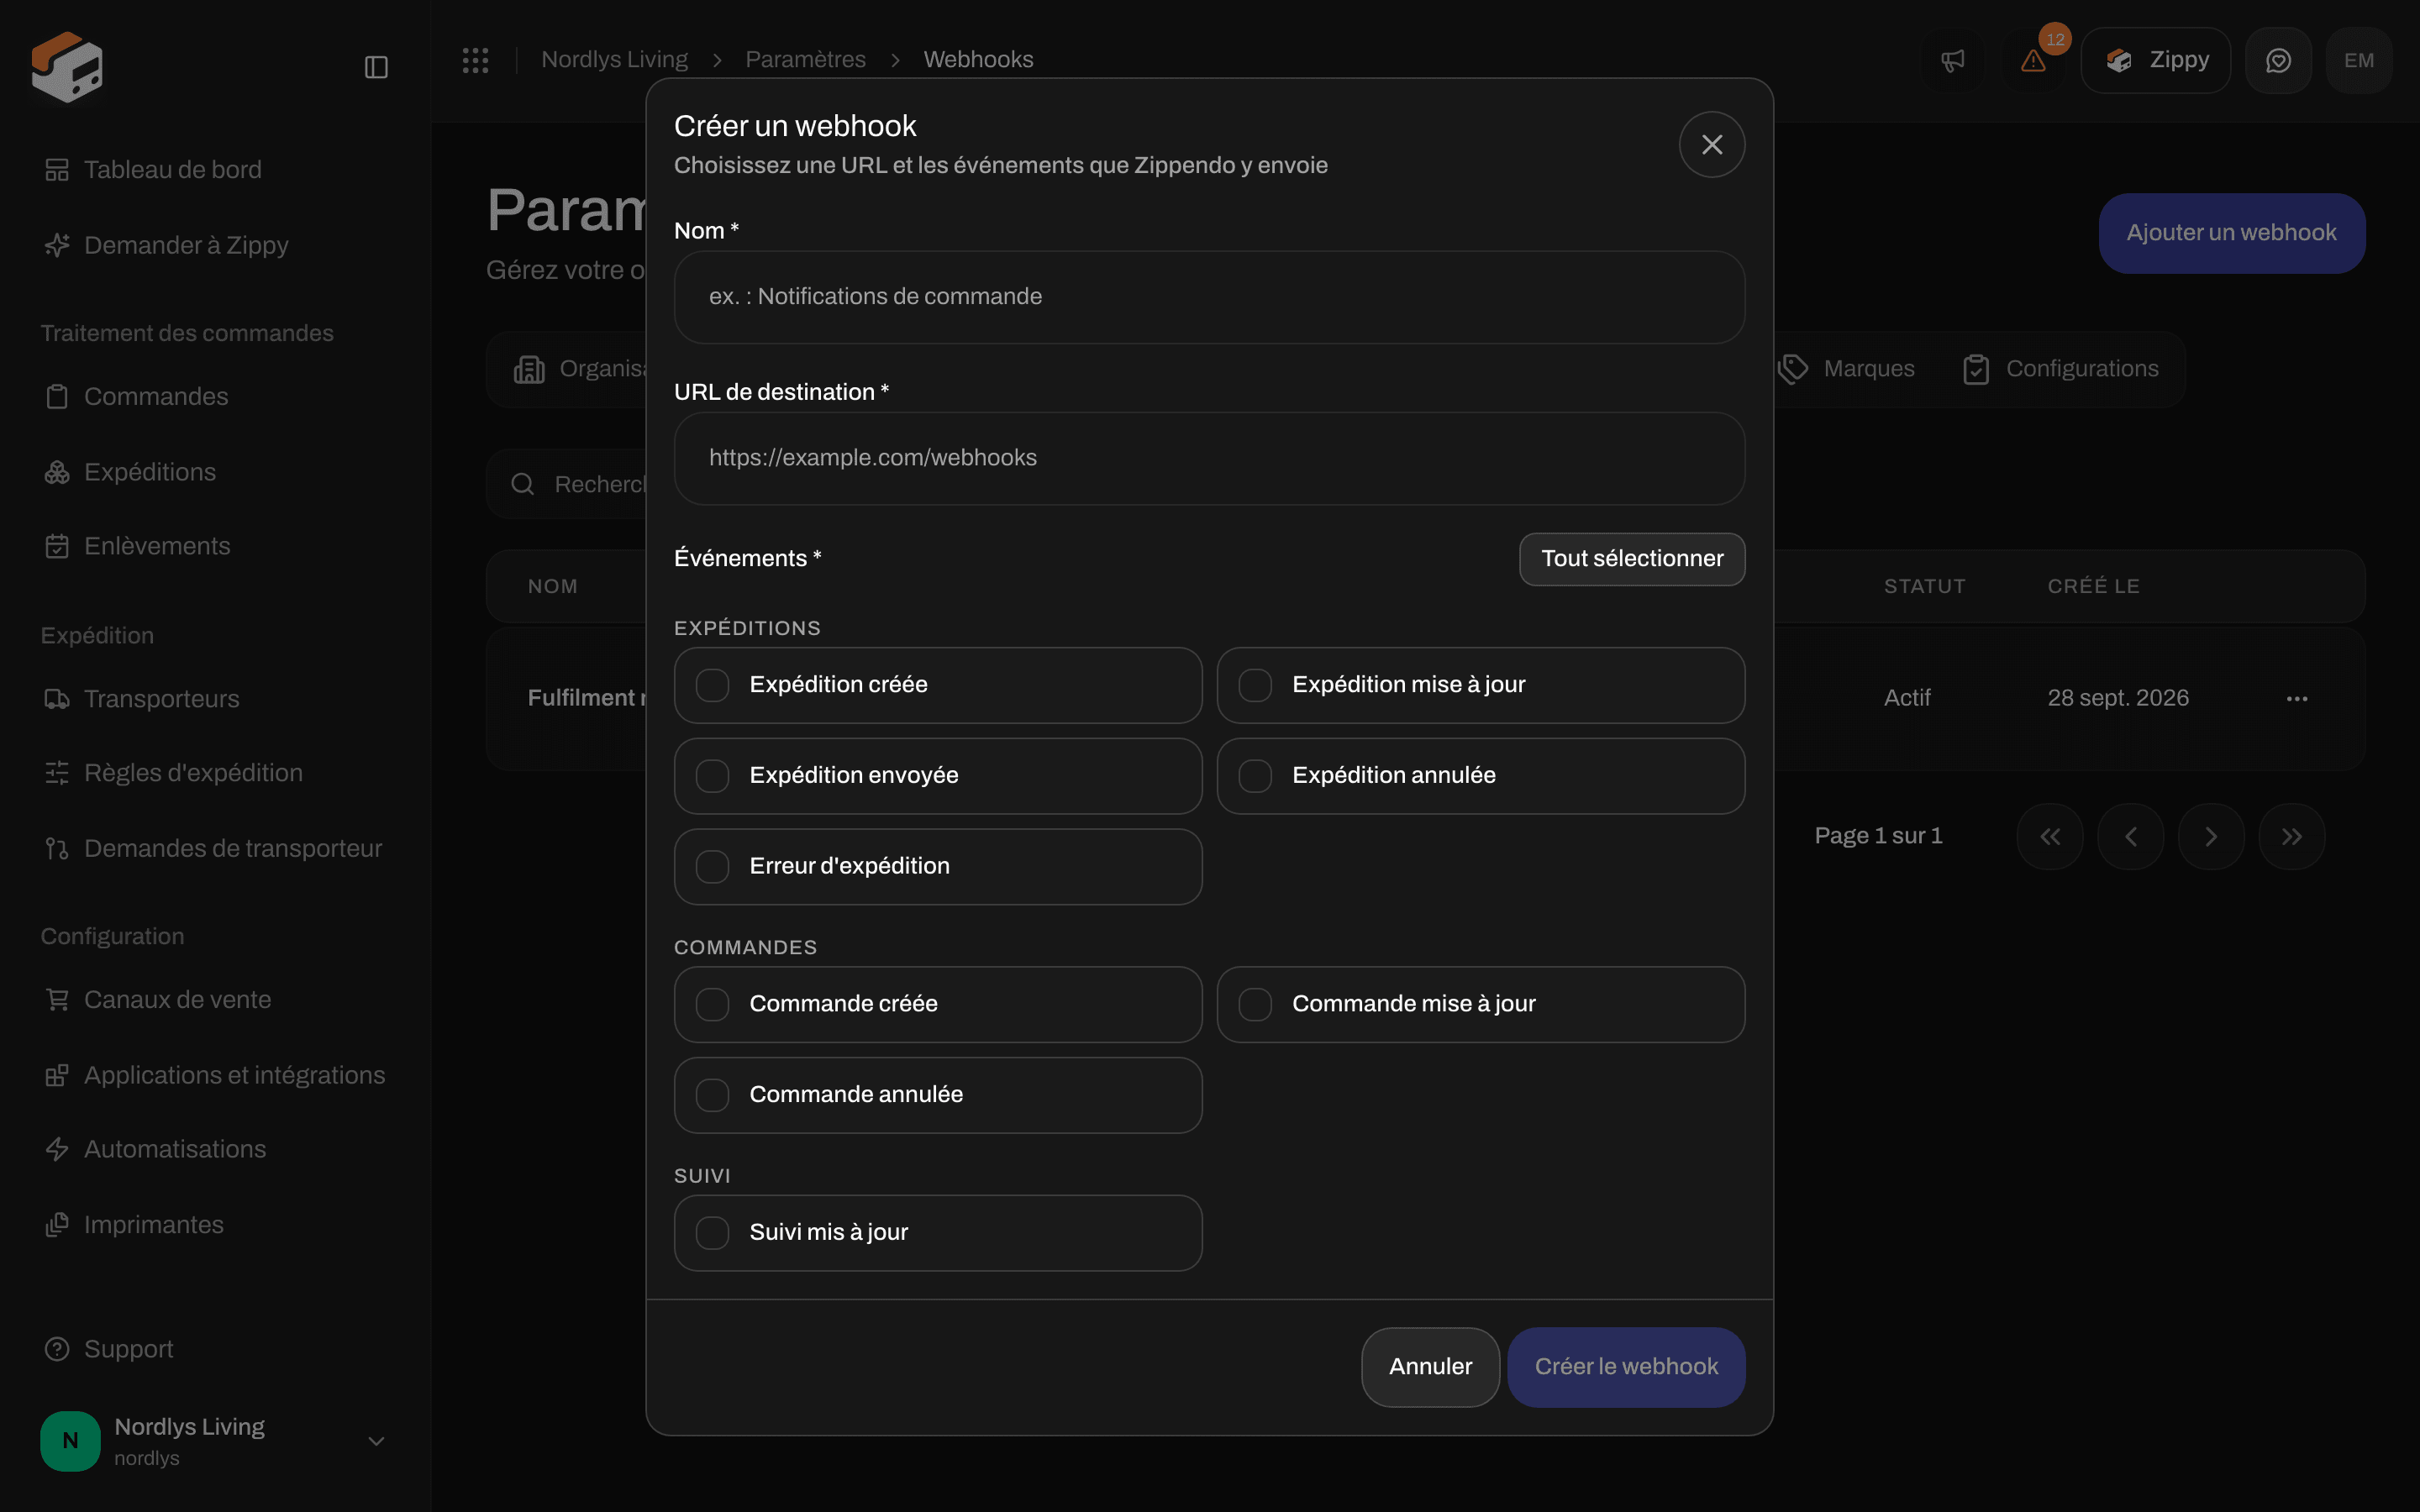
Task: Click Annuler button
Action: 1430,1367
